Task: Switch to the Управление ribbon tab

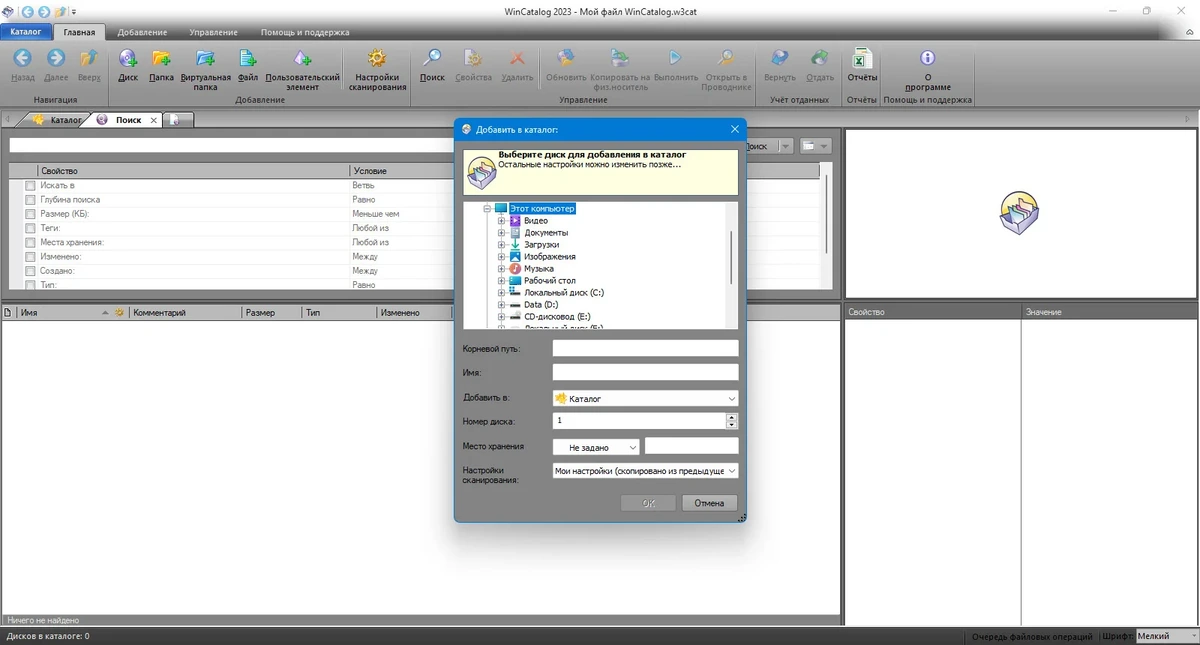Action: pos(213,33)
